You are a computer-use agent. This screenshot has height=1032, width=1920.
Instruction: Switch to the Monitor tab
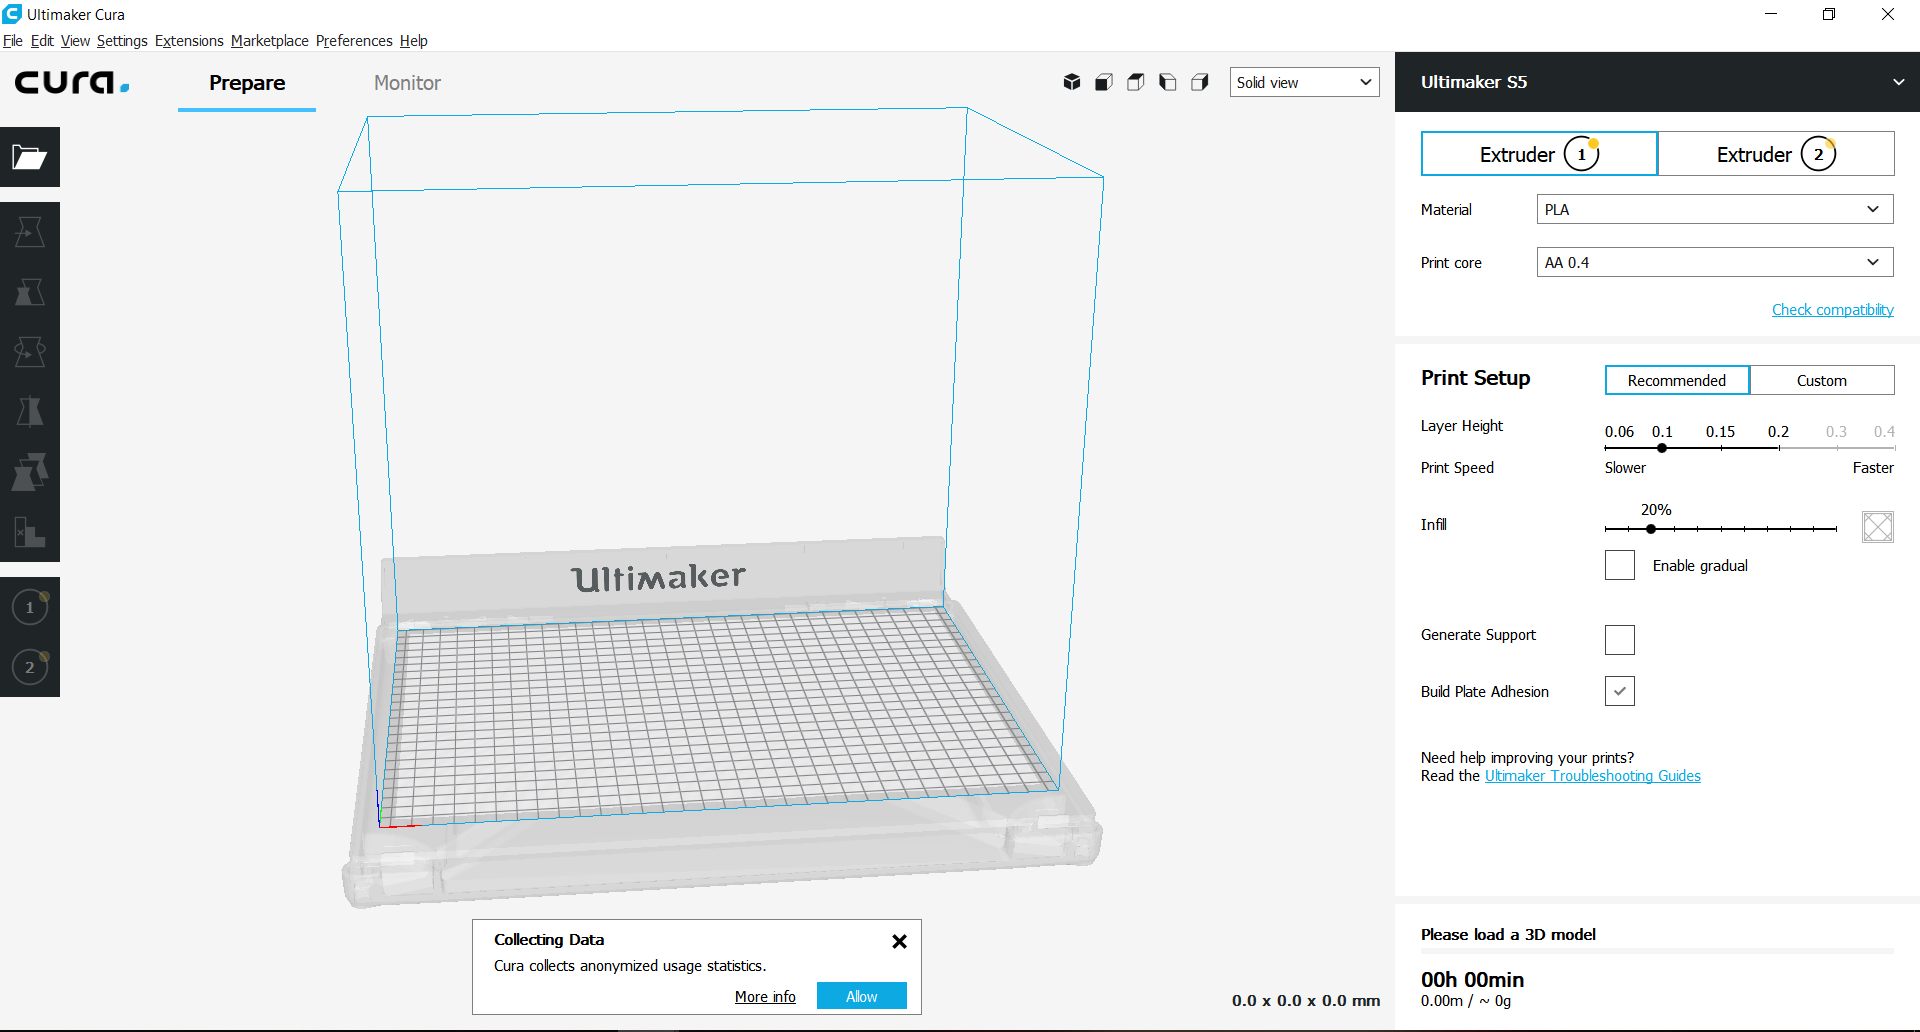(407, 83)
